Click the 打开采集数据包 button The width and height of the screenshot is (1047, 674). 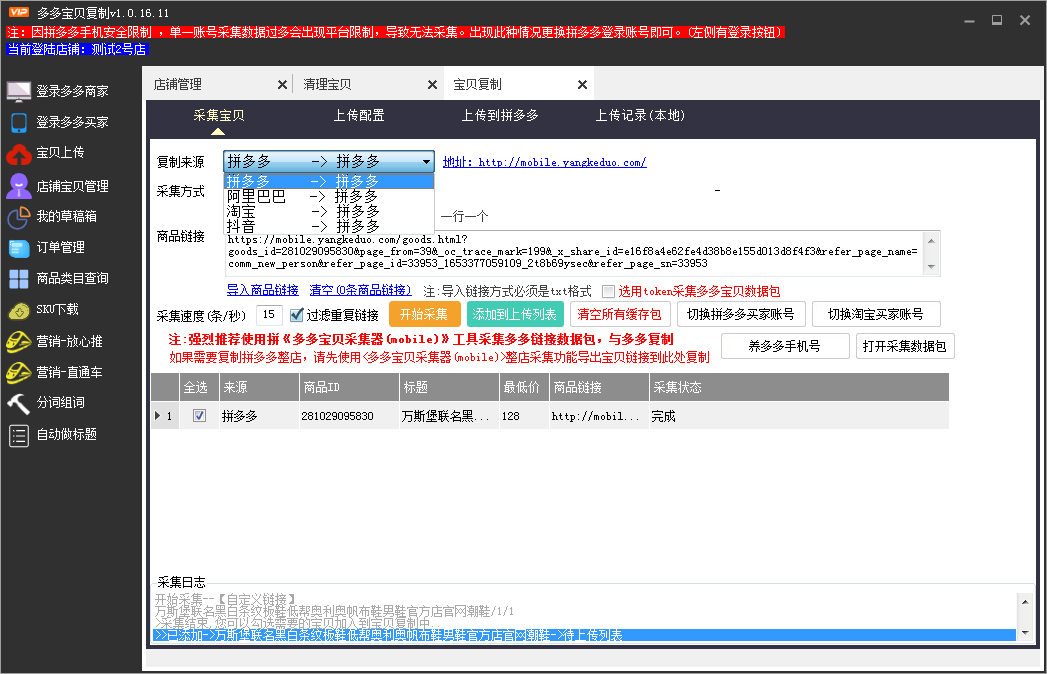click(905, 346)
